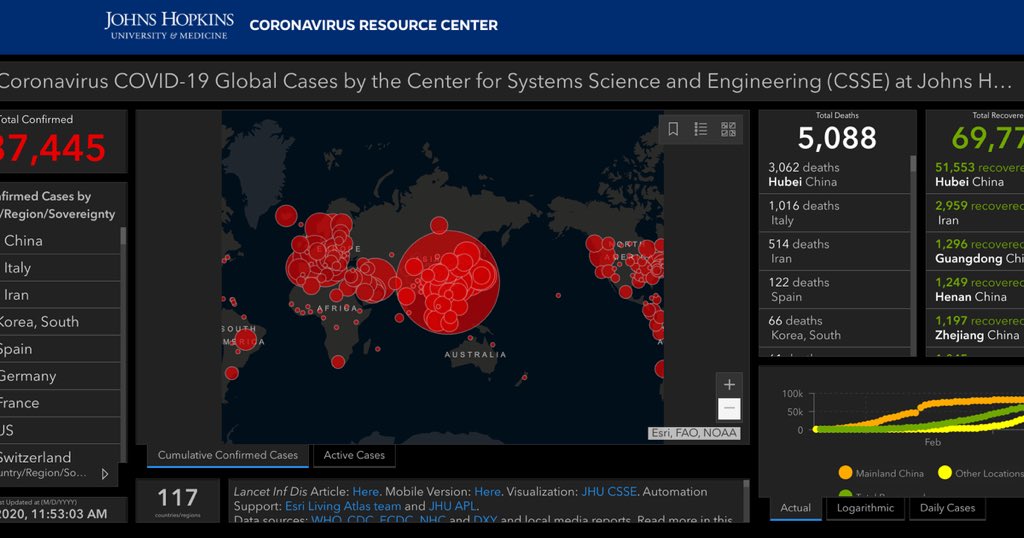The width and height of the screenshot is (1024, 538).
Task: Follow the JHU APL link
Action: tap(452, 506)
